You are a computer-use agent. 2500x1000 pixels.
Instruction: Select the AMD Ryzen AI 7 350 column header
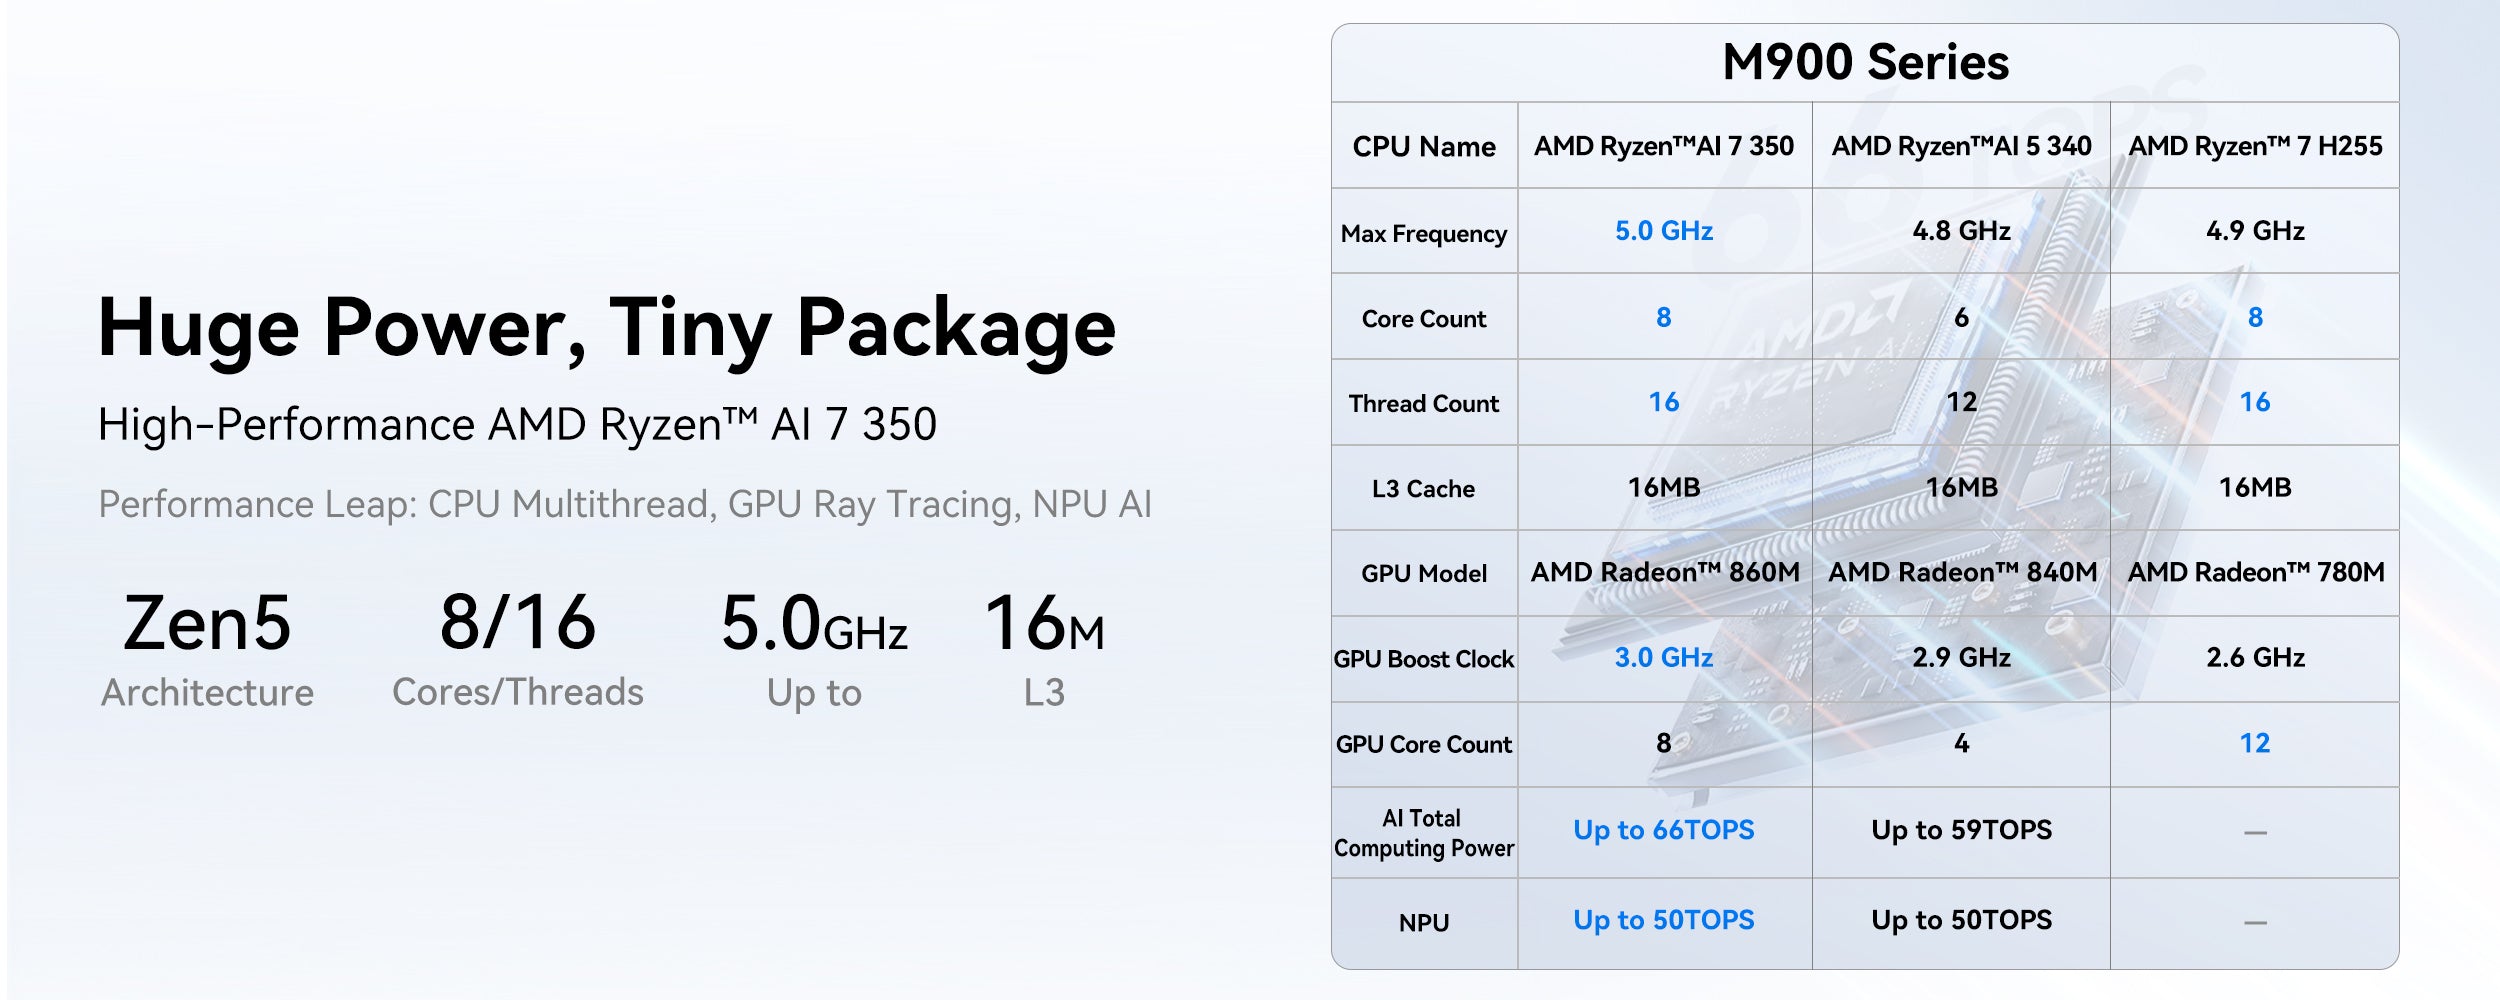(1664, 146)
